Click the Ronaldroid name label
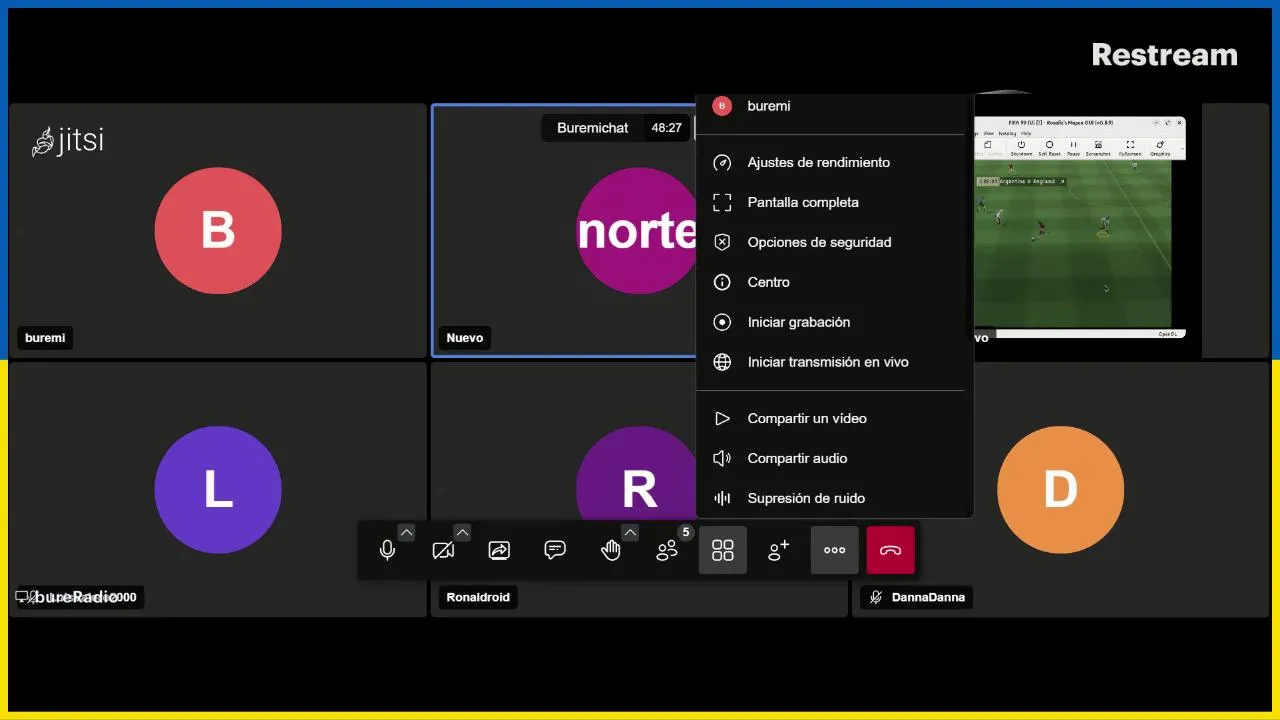This screenshot has width=1280, height=720. 478,597
